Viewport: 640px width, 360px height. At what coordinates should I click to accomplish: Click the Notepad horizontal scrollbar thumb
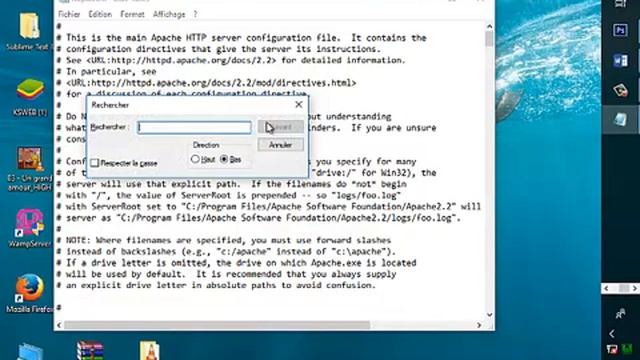(217, 325)
